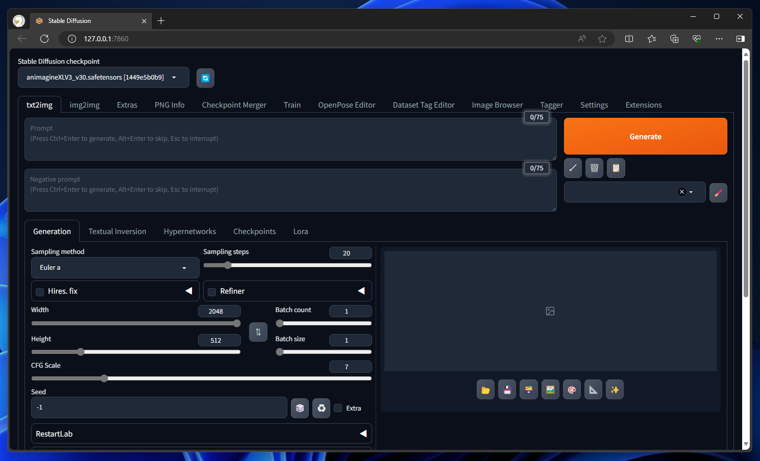Click the Width slider handle

(x=237, y=323)
